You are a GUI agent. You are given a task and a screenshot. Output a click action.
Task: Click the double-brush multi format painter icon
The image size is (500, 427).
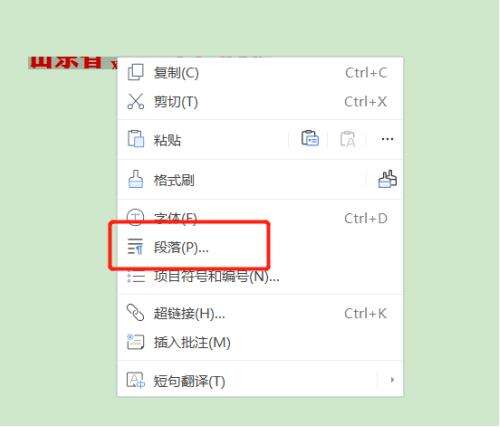point(387,179)
